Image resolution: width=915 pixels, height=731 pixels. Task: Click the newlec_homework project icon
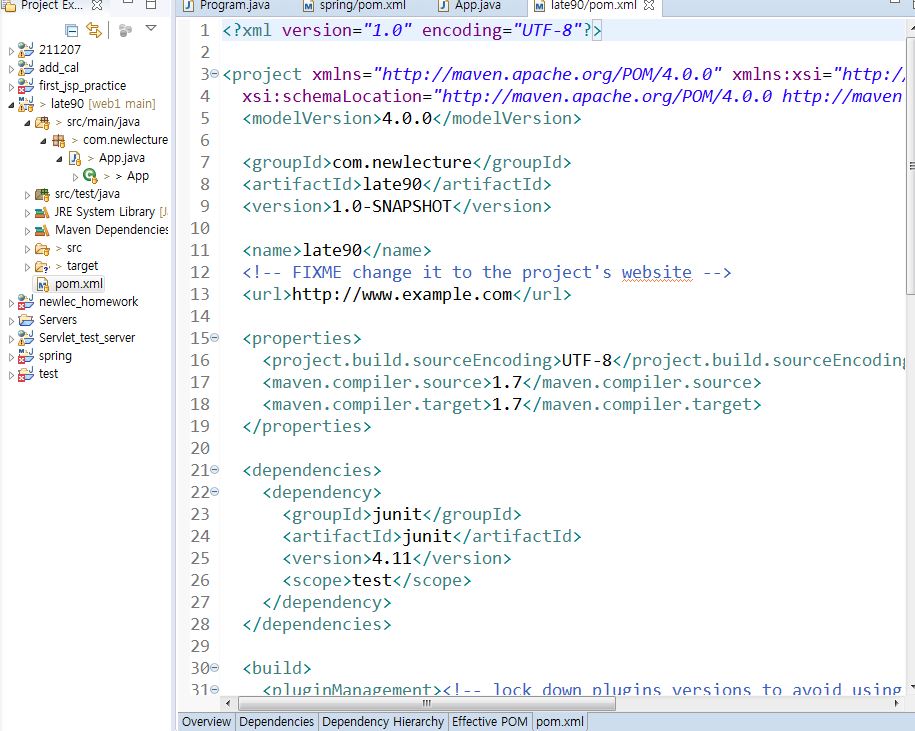coord(26,302)
